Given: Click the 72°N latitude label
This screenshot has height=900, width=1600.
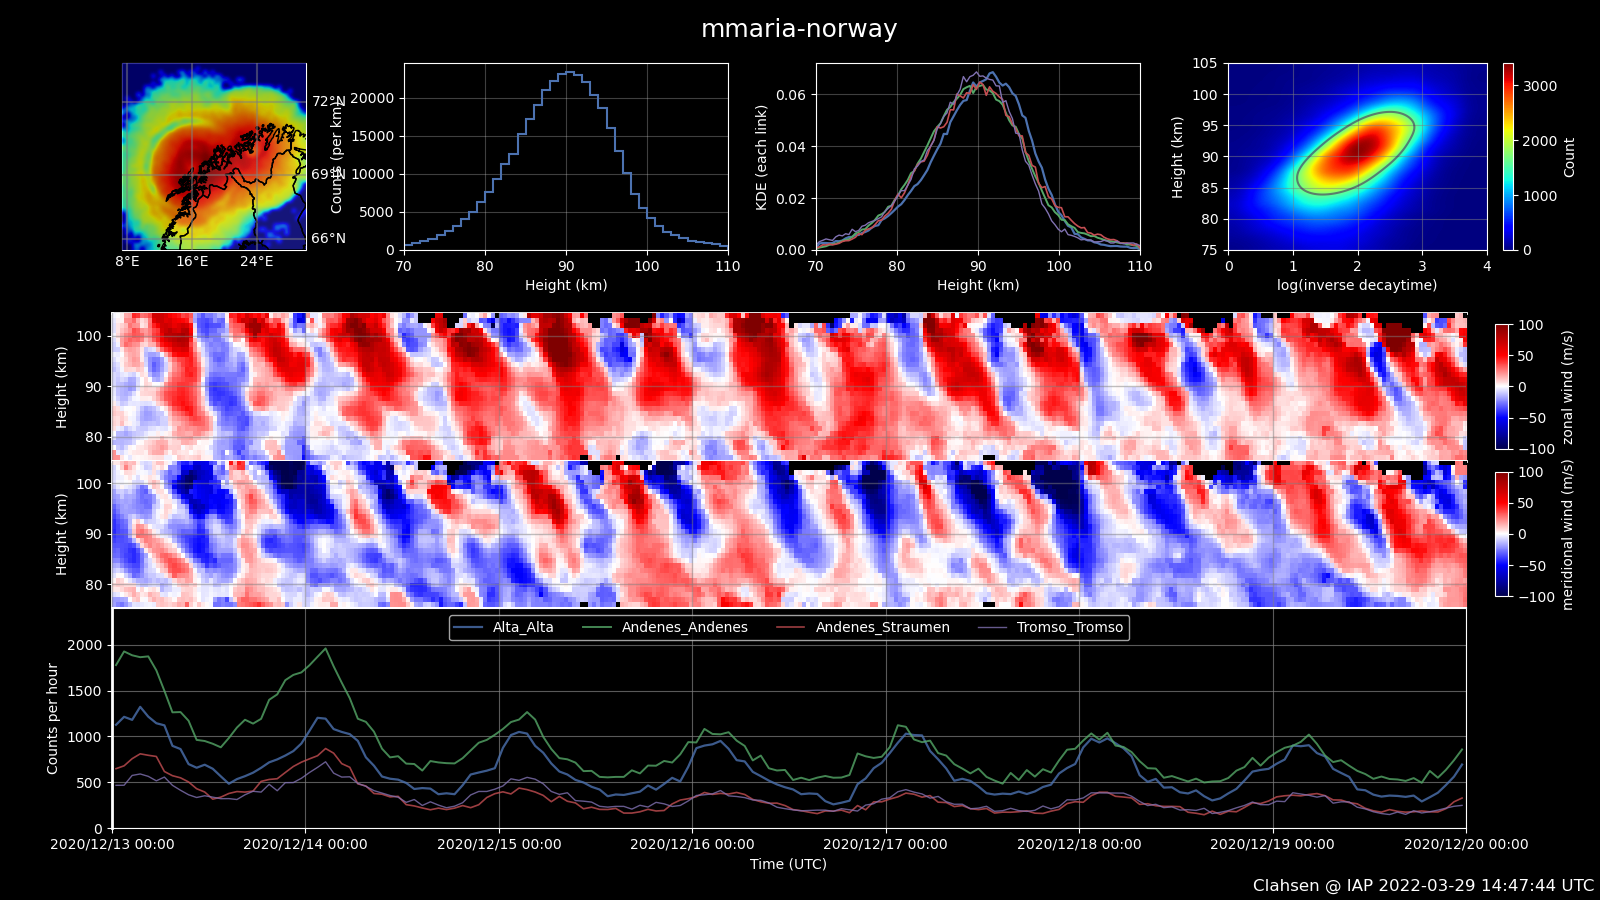Looking at the screenshot, I should point(328,101).
